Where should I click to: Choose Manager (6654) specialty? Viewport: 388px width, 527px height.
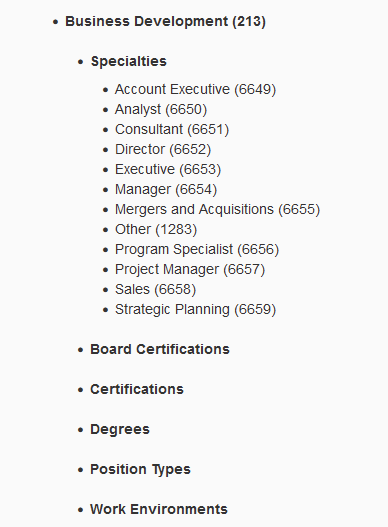click(x=166, y=190)
